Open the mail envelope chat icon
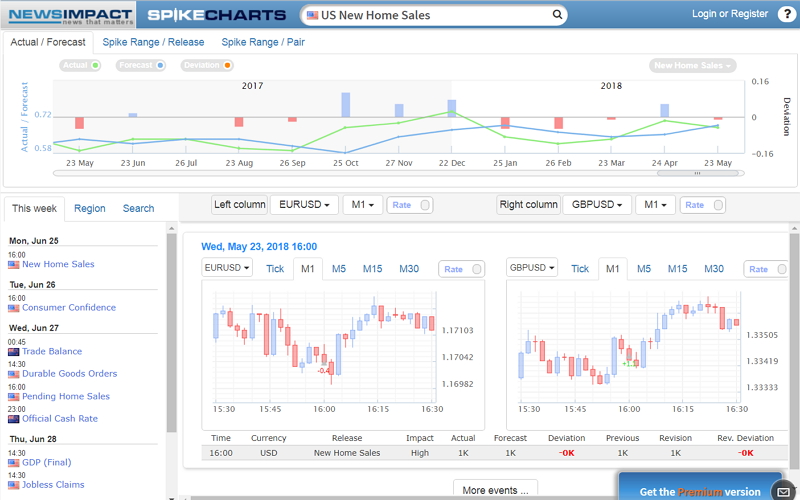Screen dimensions: 800x500 point(783,491)
